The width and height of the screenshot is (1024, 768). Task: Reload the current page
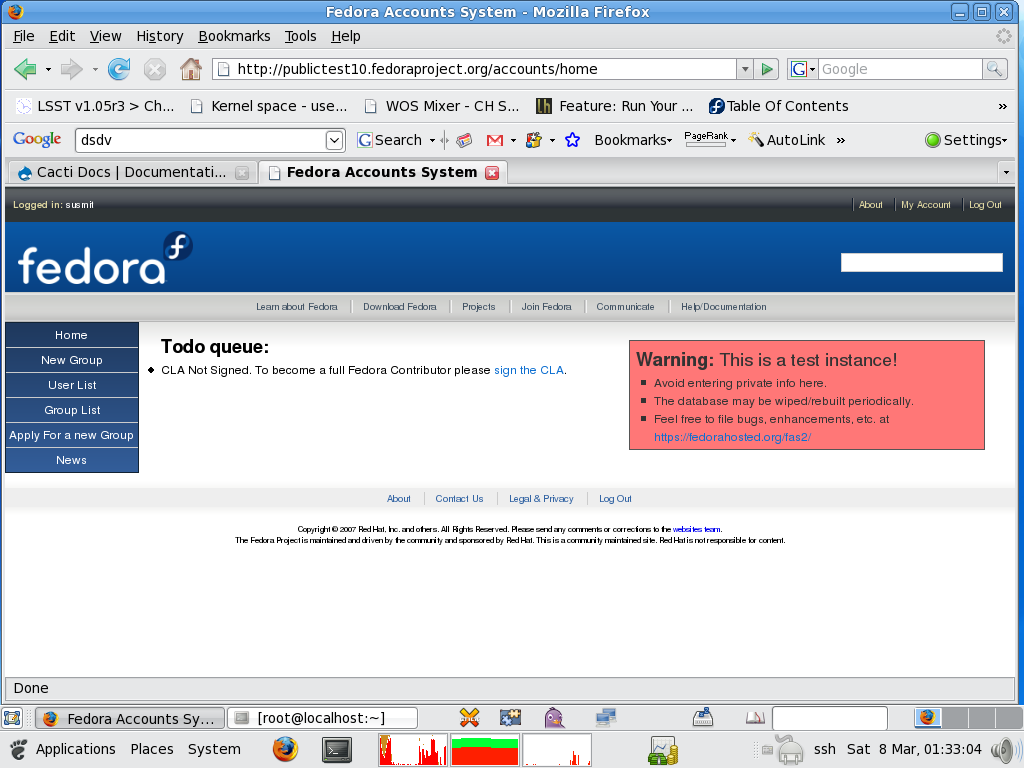119,69
